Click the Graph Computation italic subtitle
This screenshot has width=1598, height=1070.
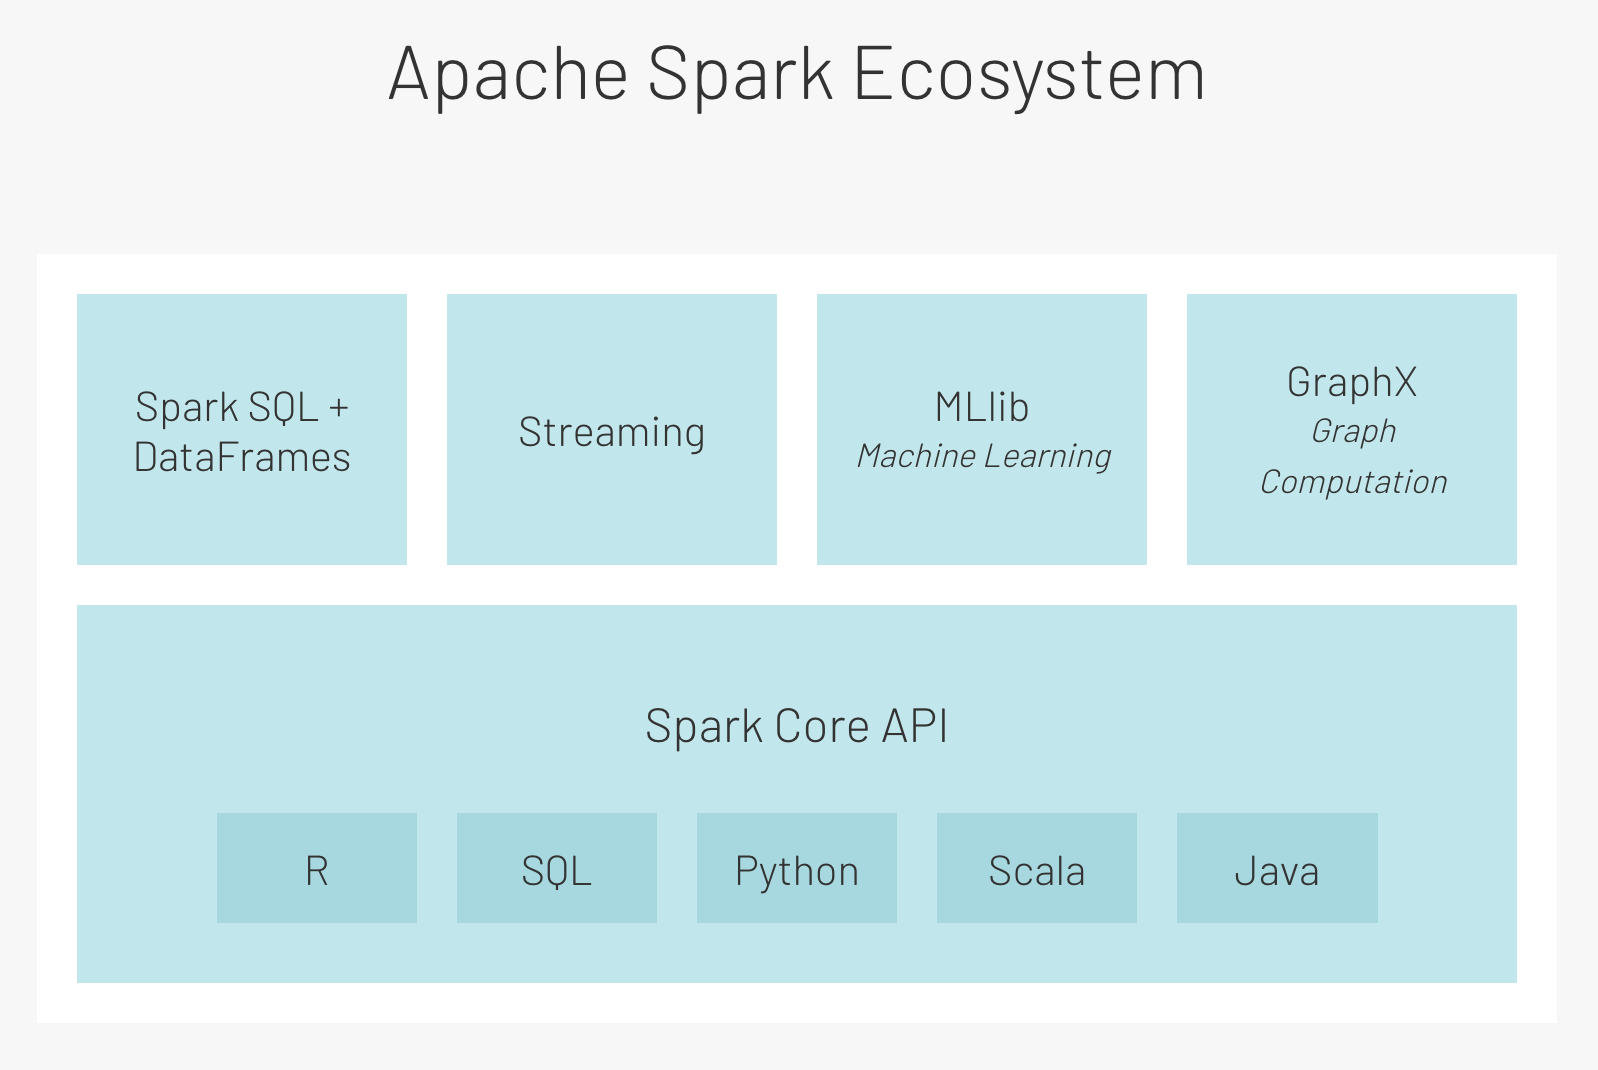point(1353,456)
